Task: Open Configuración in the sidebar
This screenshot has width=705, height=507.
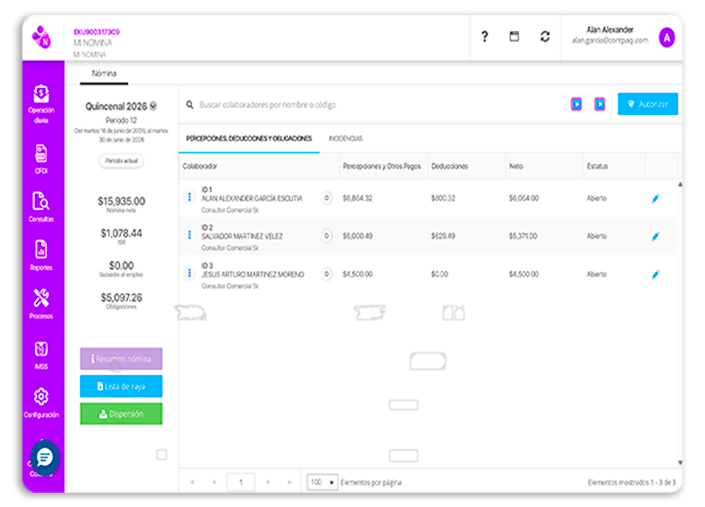Action: pos(41,403)
